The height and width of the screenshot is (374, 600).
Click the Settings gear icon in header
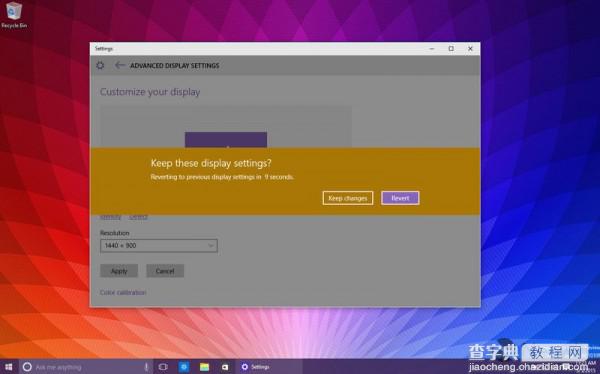[100, 65]
